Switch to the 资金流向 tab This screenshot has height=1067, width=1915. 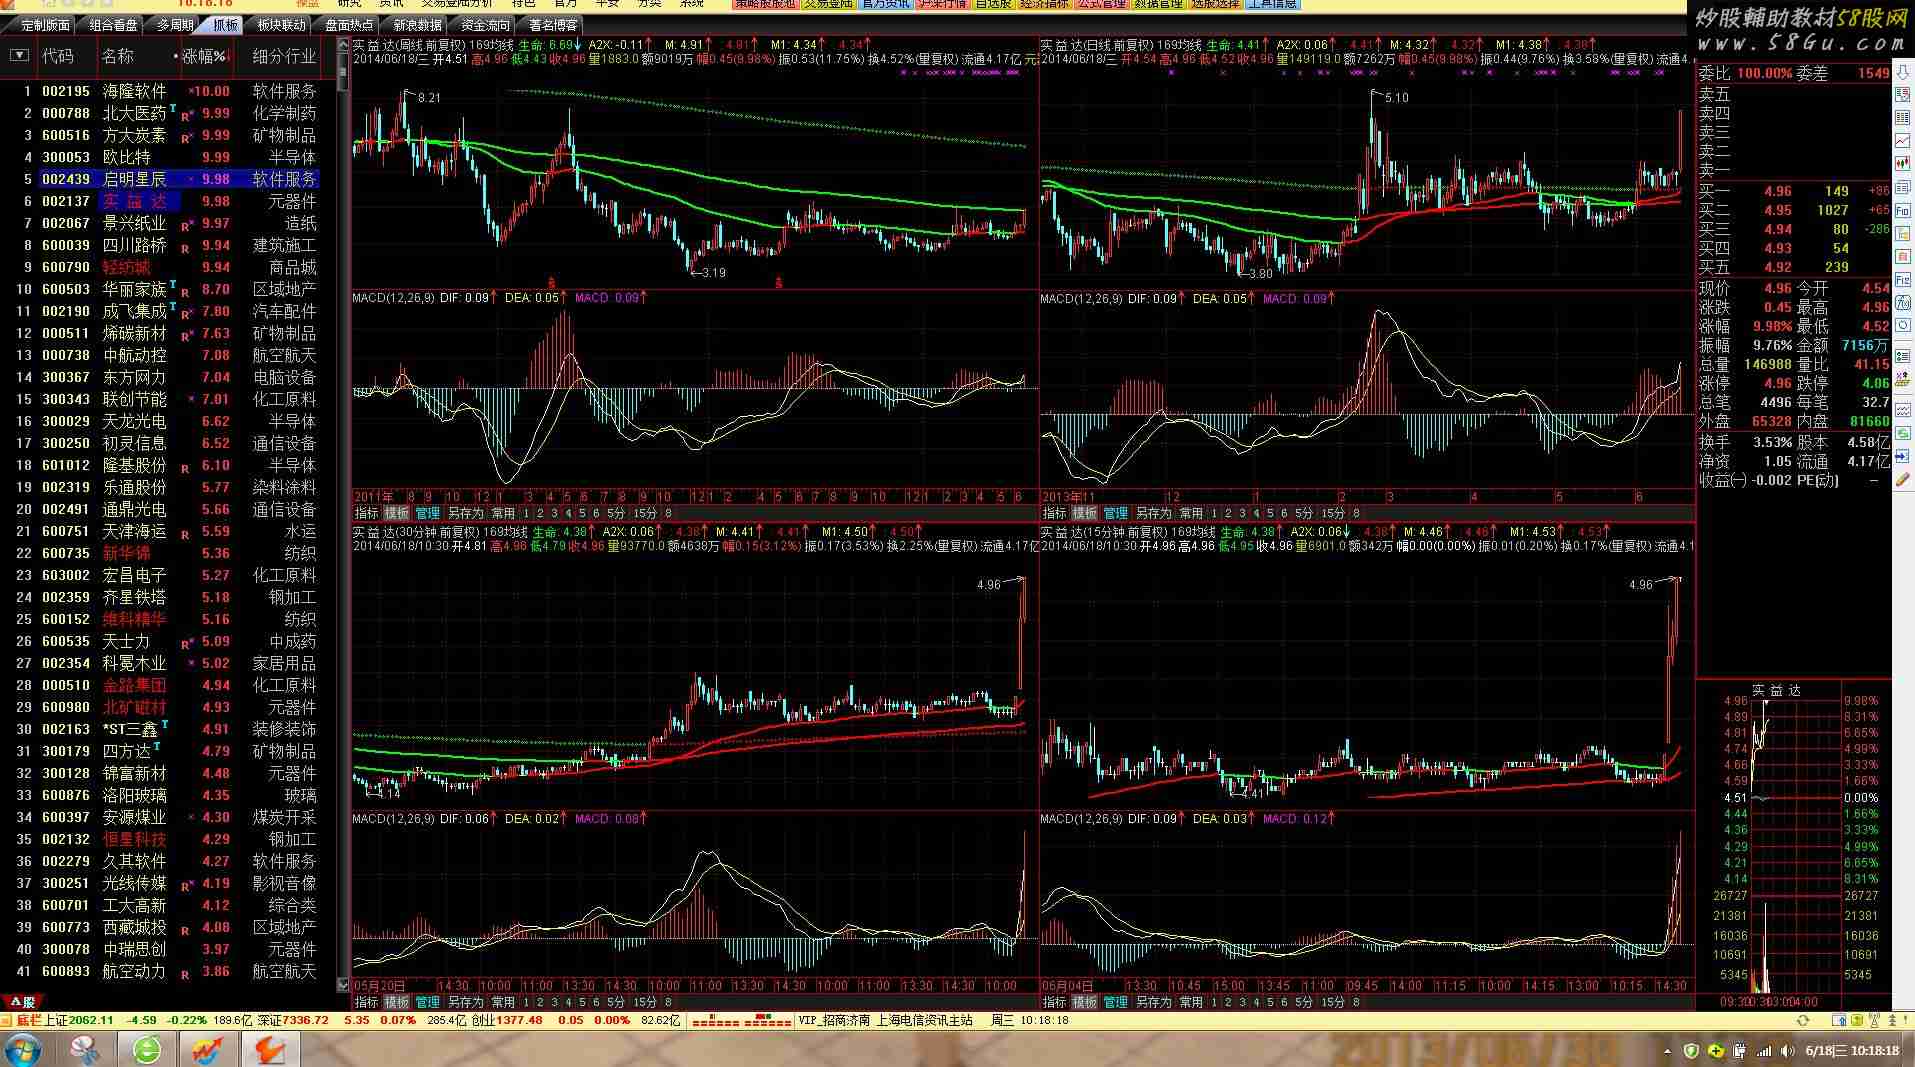coord(485,25)
